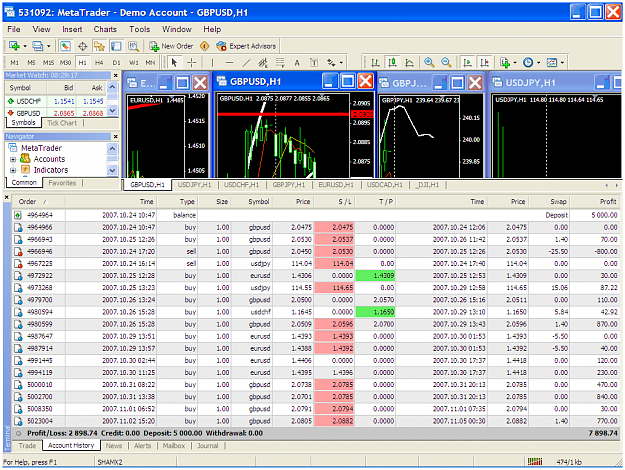Select the D1 timeframe

pos(116,63)
